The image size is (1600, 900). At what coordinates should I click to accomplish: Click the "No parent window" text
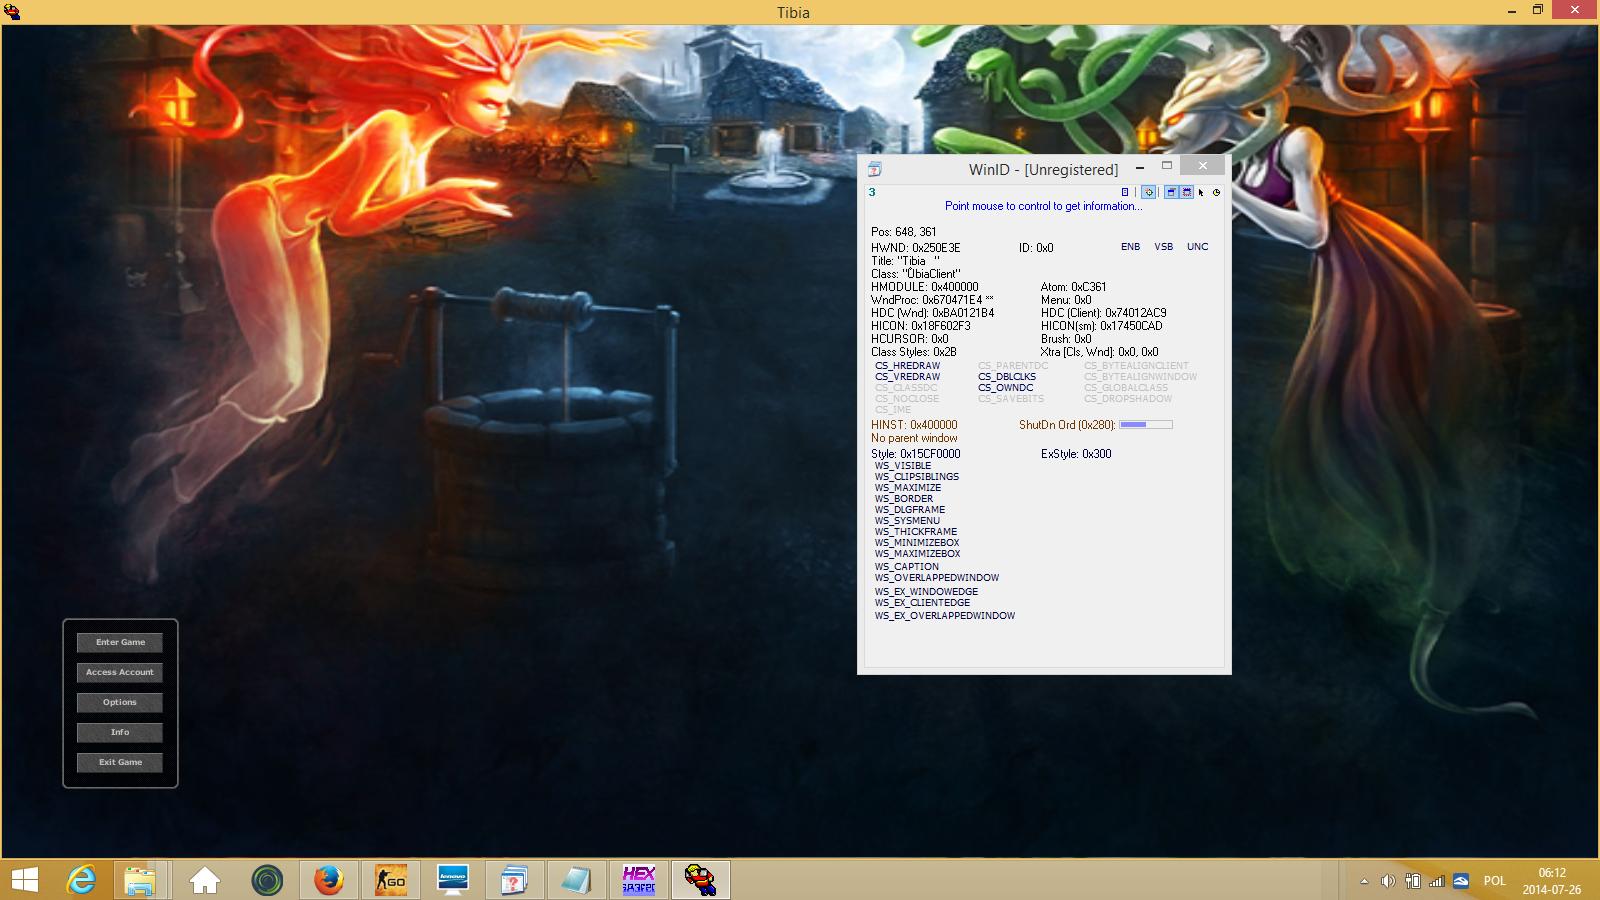point(914,438)
